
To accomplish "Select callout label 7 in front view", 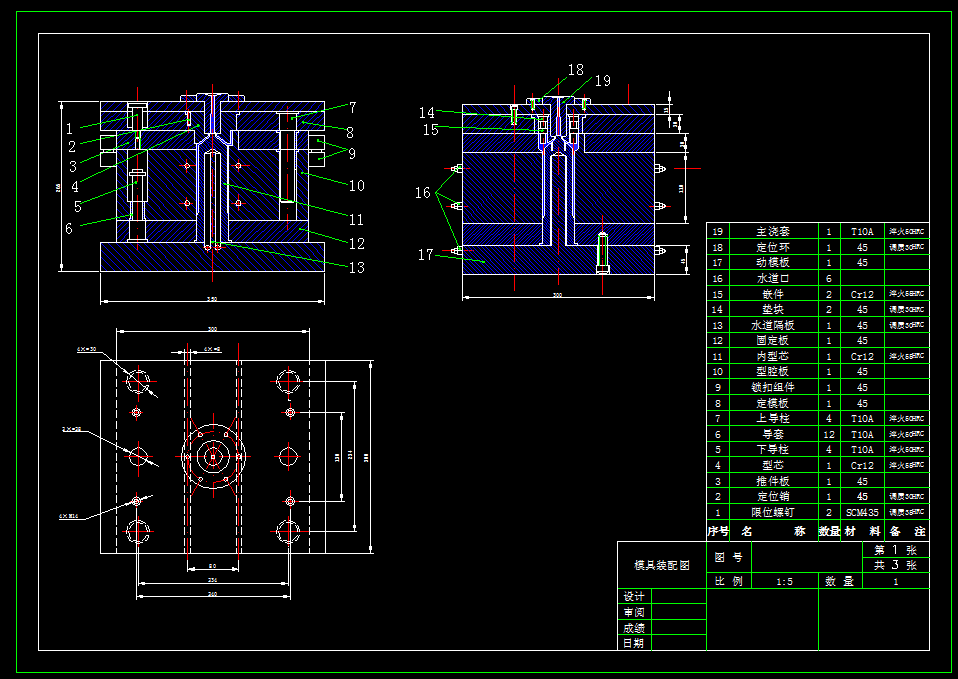I will (x=352, y=107).
